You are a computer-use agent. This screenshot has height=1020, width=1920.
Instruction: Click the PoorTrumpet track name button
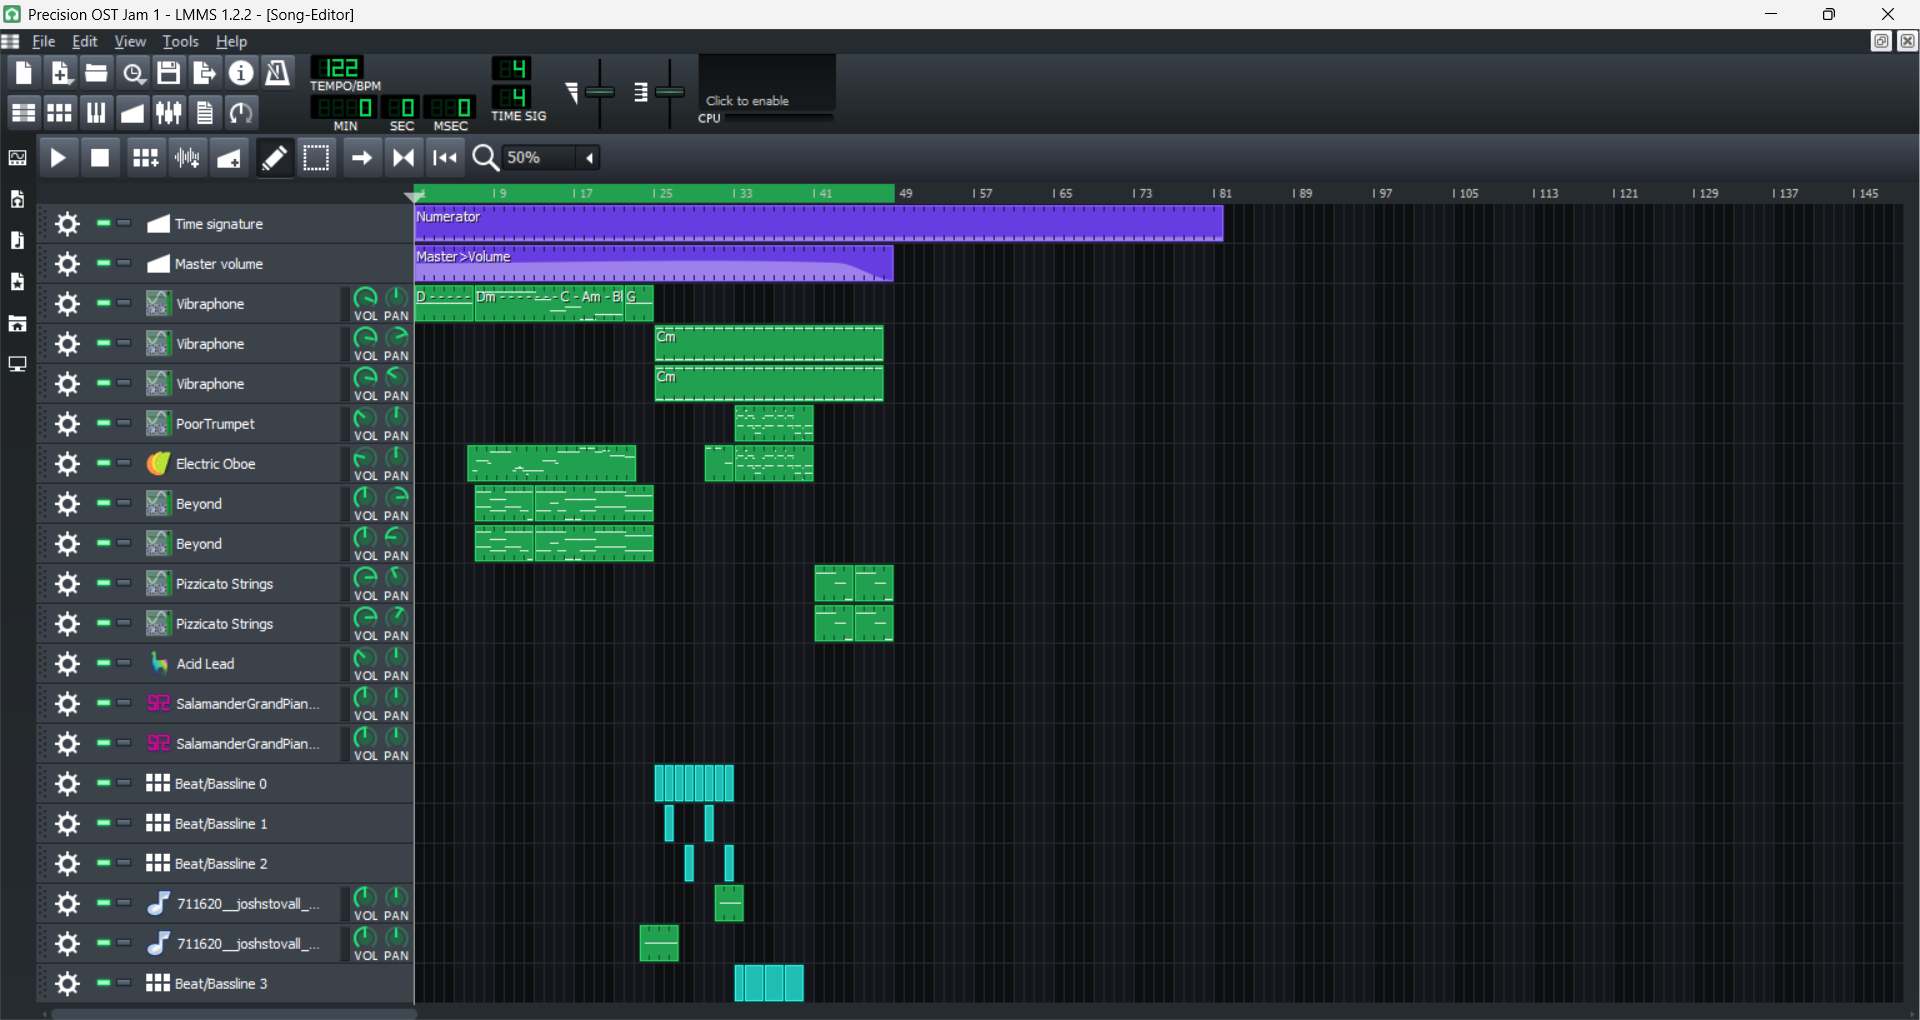pyautogui.click(x=241, y=424)
